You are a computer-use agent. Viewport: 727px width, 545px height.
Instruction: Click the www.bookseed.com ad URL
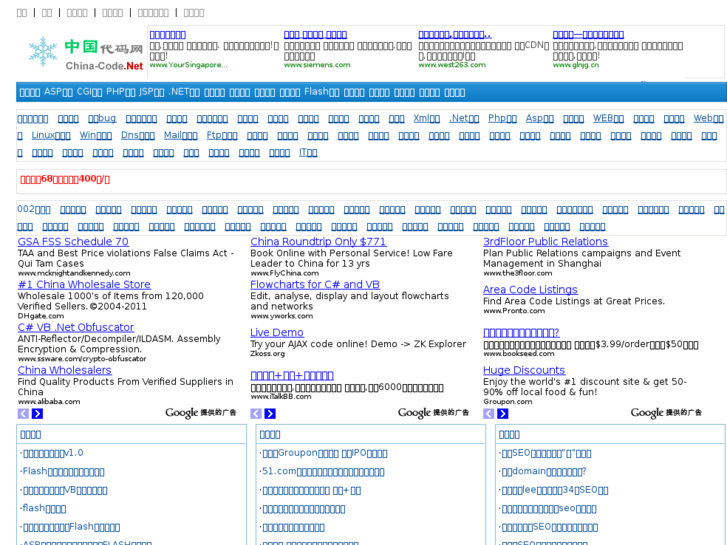[x=519, y=353]
